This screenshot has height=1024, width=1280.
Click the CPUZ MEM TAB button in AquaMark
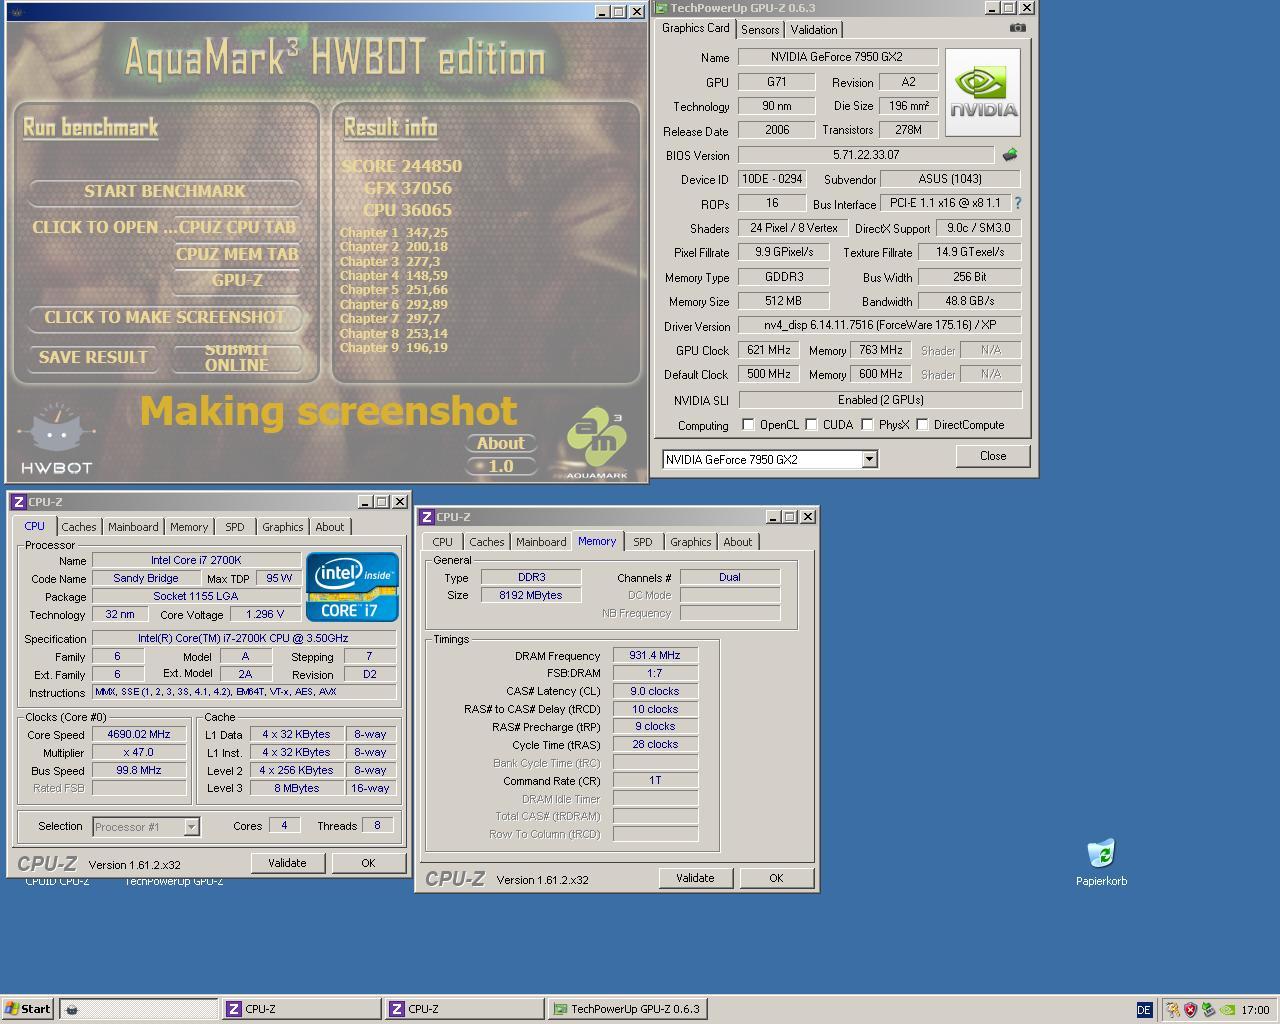[x=237, y=254]
